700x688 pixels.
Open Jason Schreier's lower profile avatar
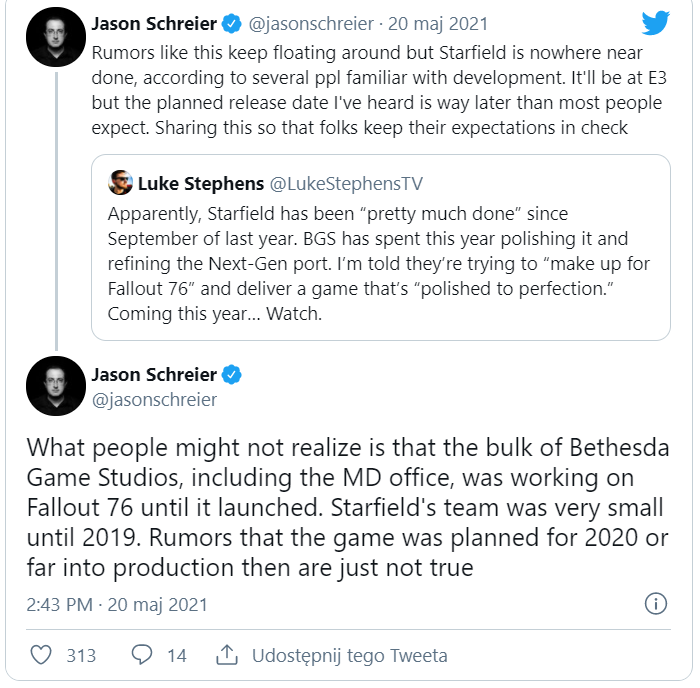[x=55, y=386]
